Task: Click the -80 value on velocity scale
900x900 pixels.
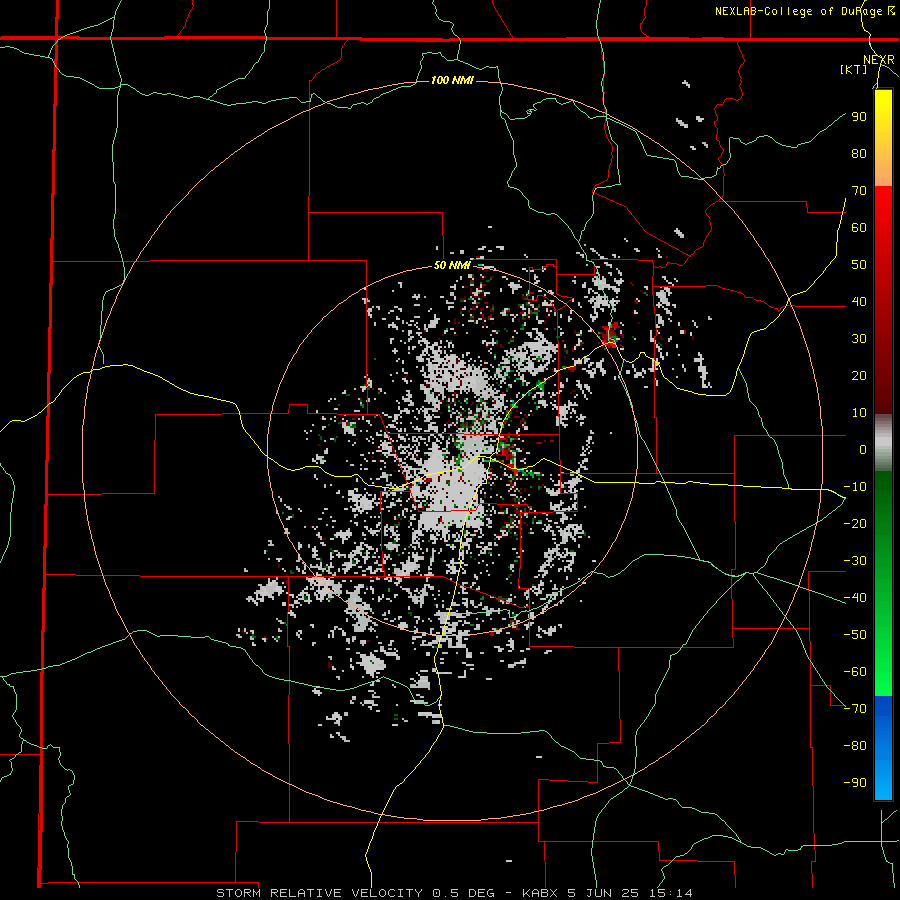Action: (x=855, y=746)
